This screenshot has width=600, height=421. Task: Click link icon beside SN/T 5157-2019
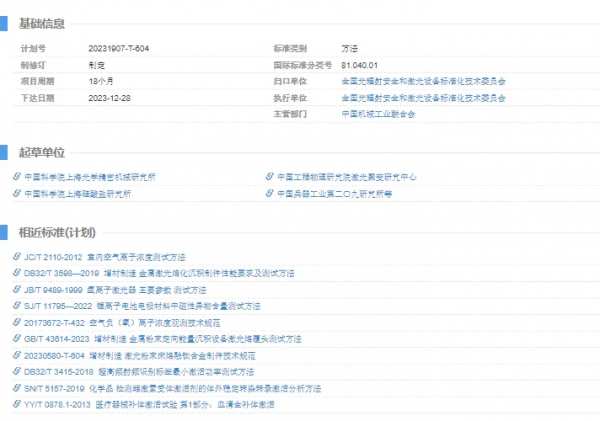17,388
